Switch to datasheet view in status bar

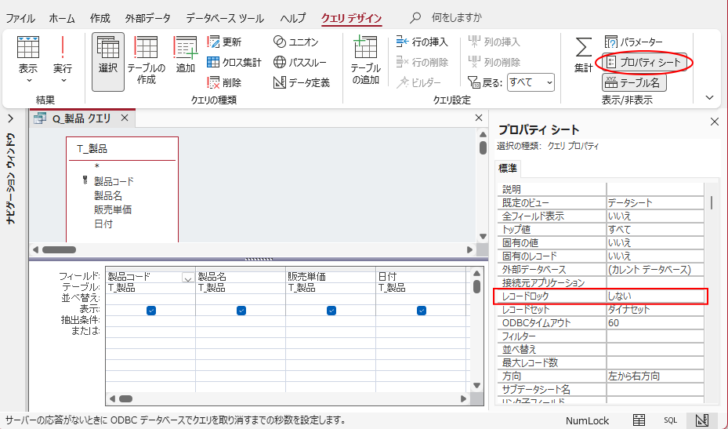(x=639, y=421)
